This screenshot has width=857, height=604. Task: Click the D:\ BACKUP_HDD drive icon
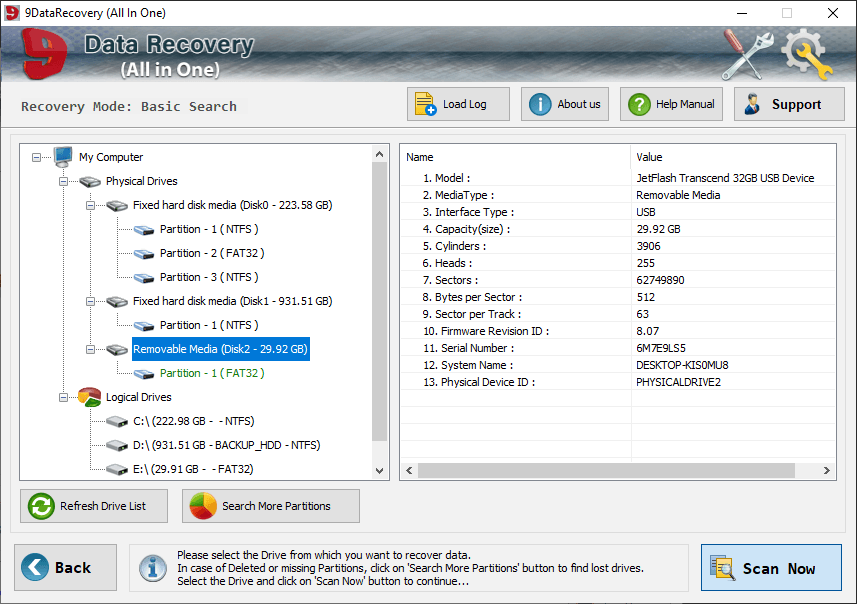pyautogui.click(x=117, y=445)
